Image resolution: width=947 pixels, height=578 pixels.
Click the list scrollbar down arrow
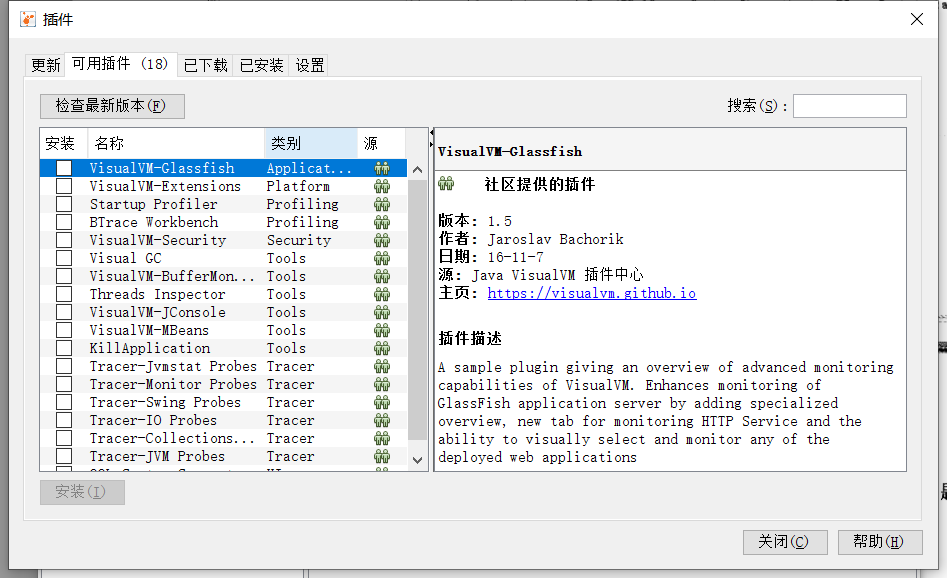click(416, 460)
